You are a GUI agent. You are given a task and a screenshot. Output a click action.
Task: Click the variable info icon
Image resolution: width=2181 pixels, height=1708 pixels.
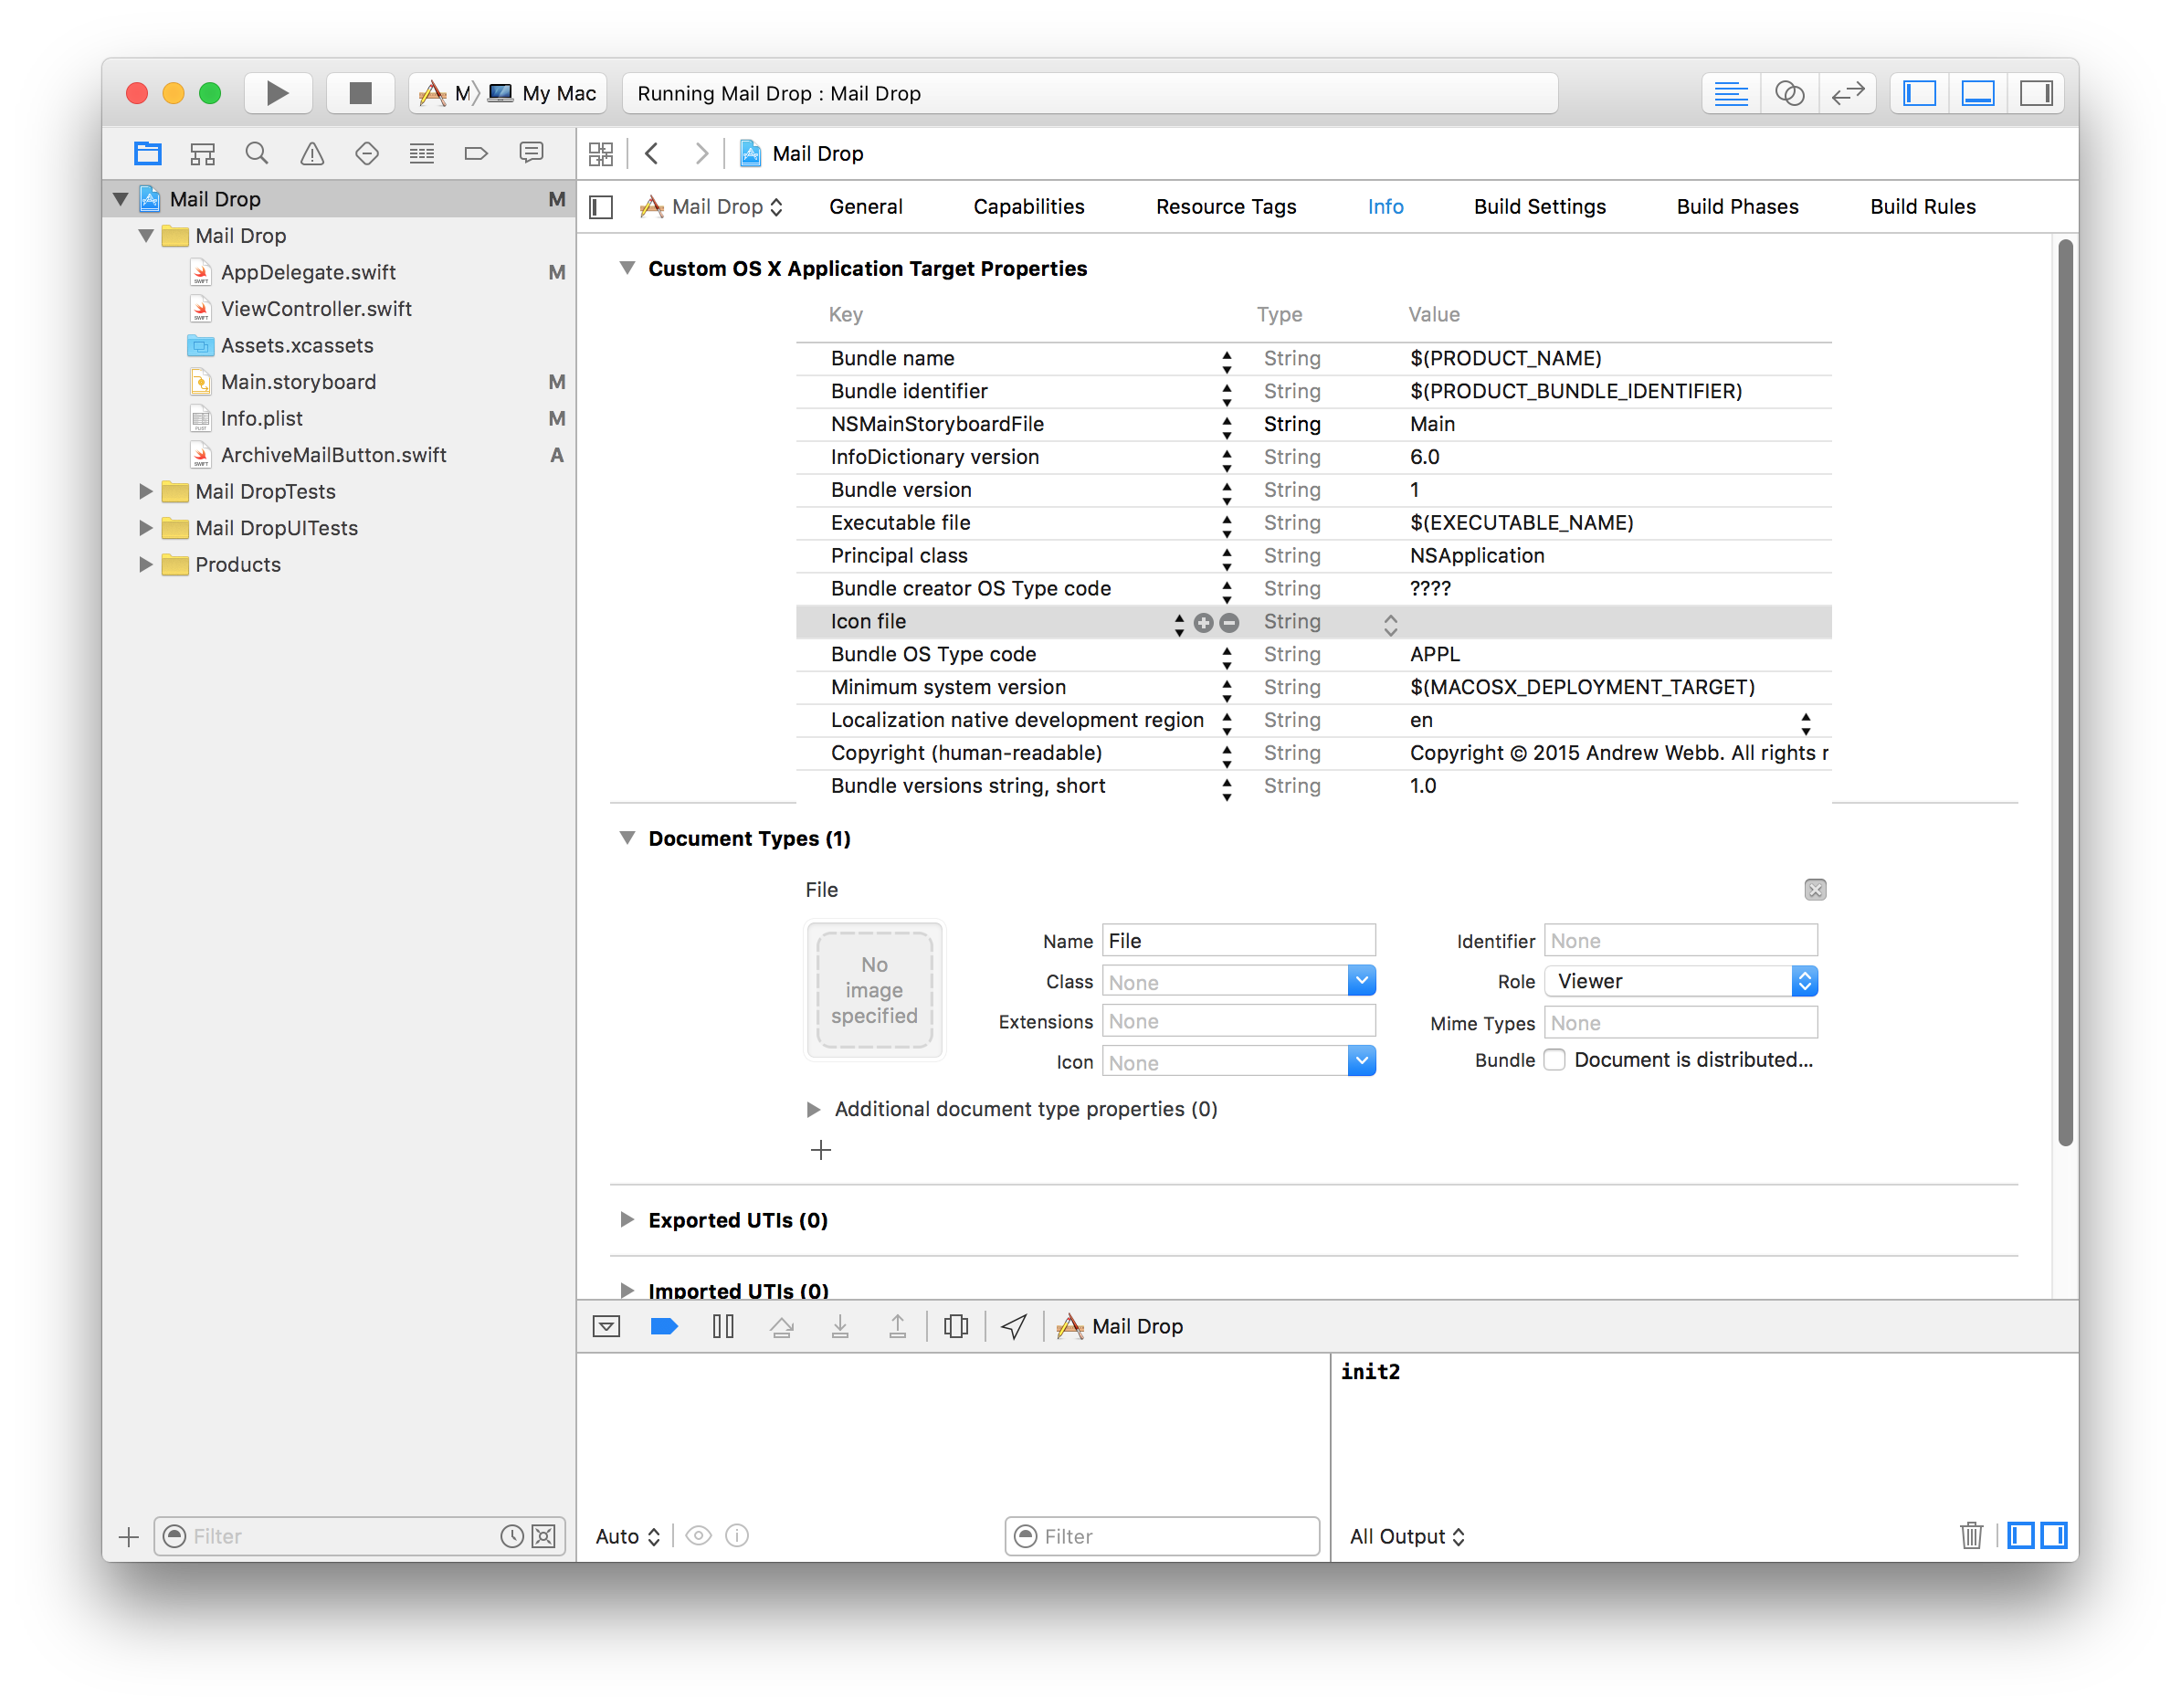coord(737,1535)
